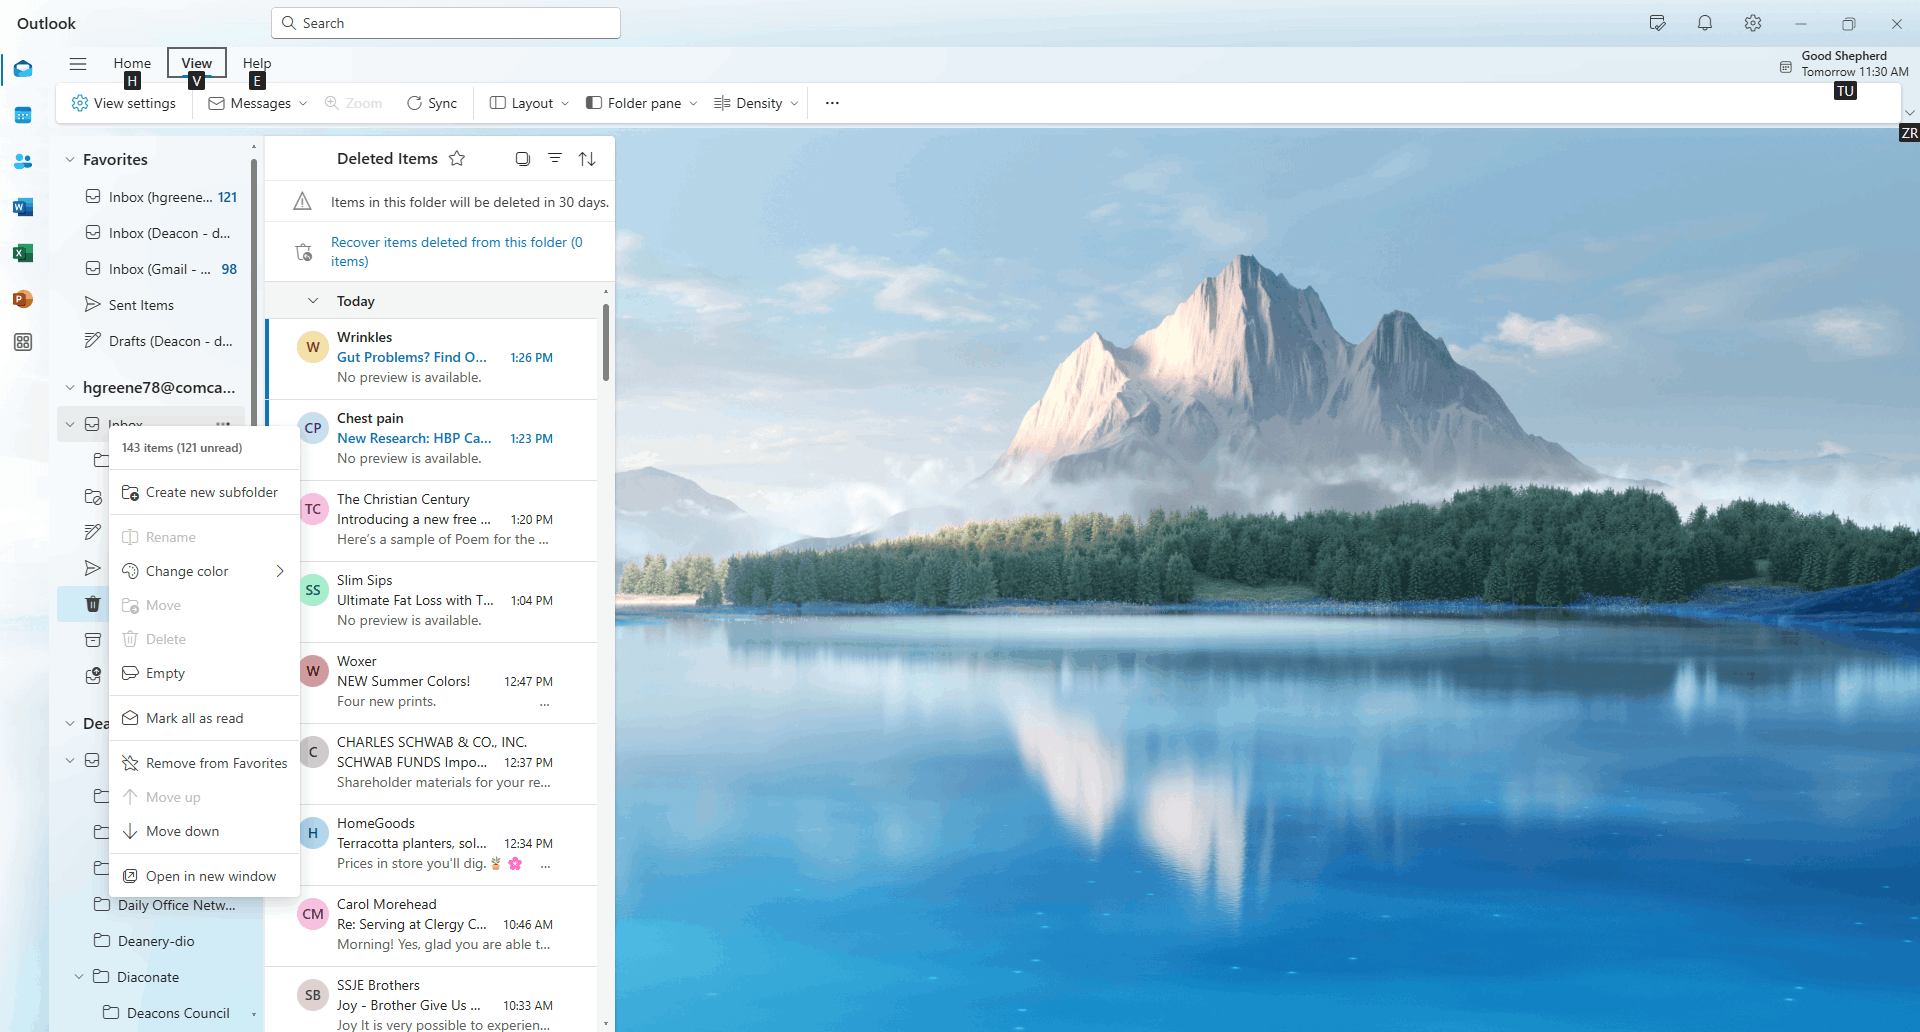Open the notifications bell
The height and width of the screenshot is (1032, 1920).
coord(1705,23)
